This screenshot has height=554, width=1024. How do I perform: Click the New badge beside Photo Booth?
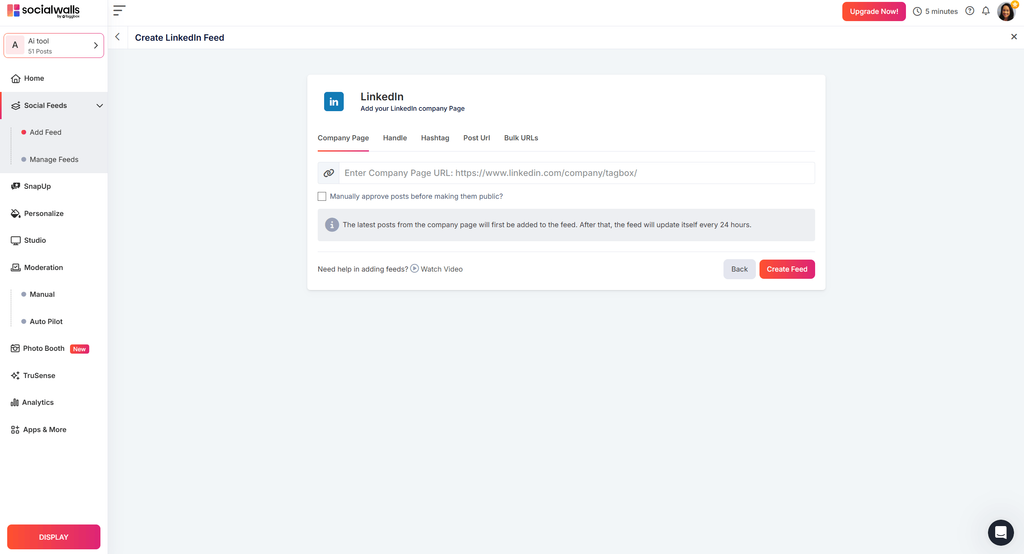80,349
